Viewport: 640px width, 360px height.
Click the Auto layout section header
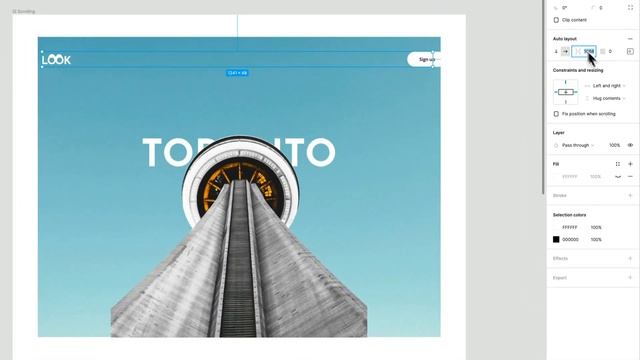pyautogui.click(x=564, y=39)
